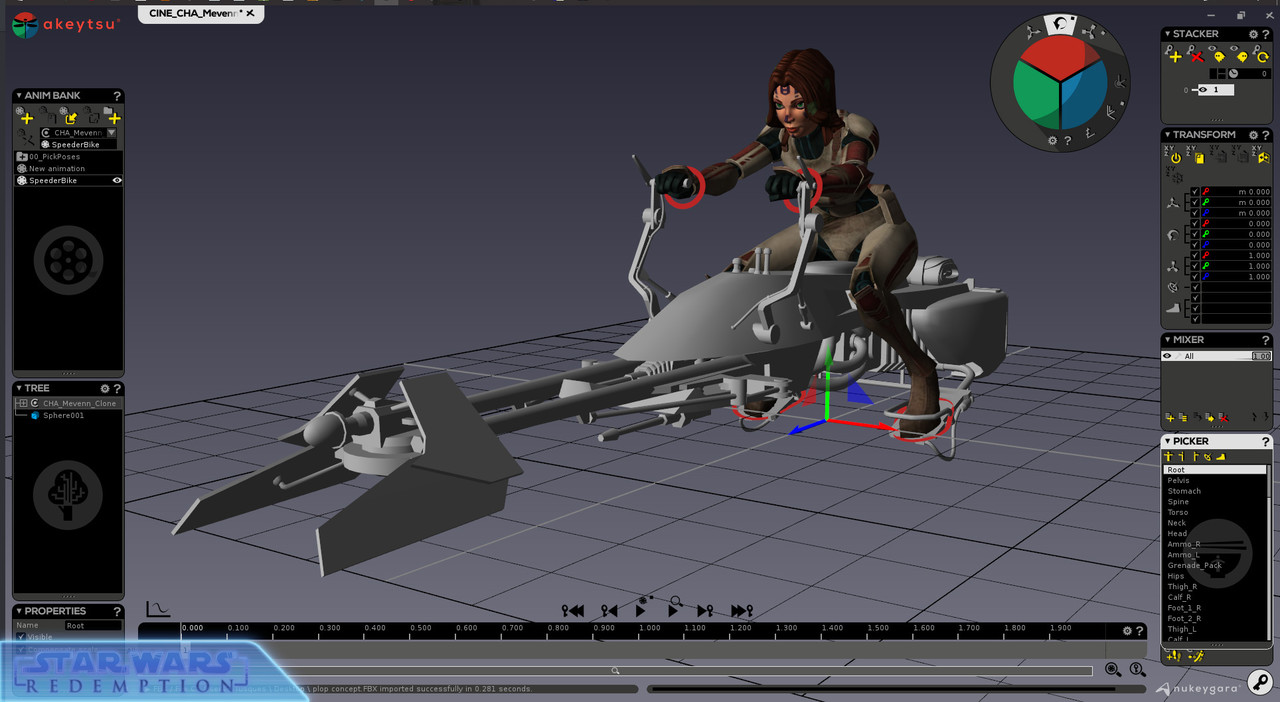
Task: Open the curve editor icon above timeline
Action: pyautogui.click(x=158, y=608)
